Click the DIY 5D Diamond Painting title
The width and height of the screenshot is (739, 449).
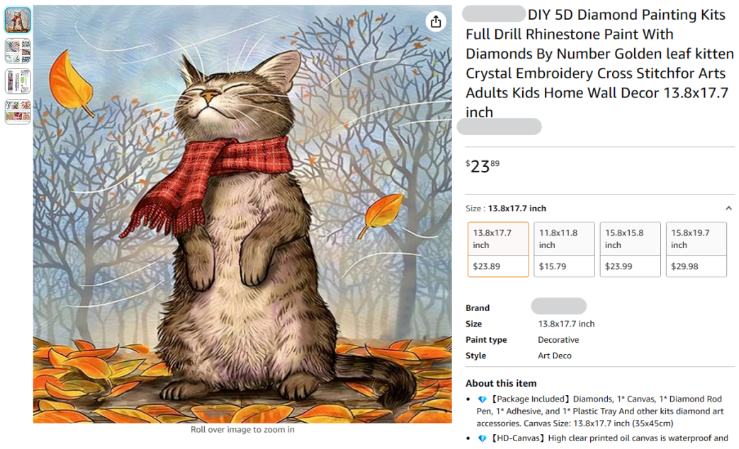coord(599,63)
